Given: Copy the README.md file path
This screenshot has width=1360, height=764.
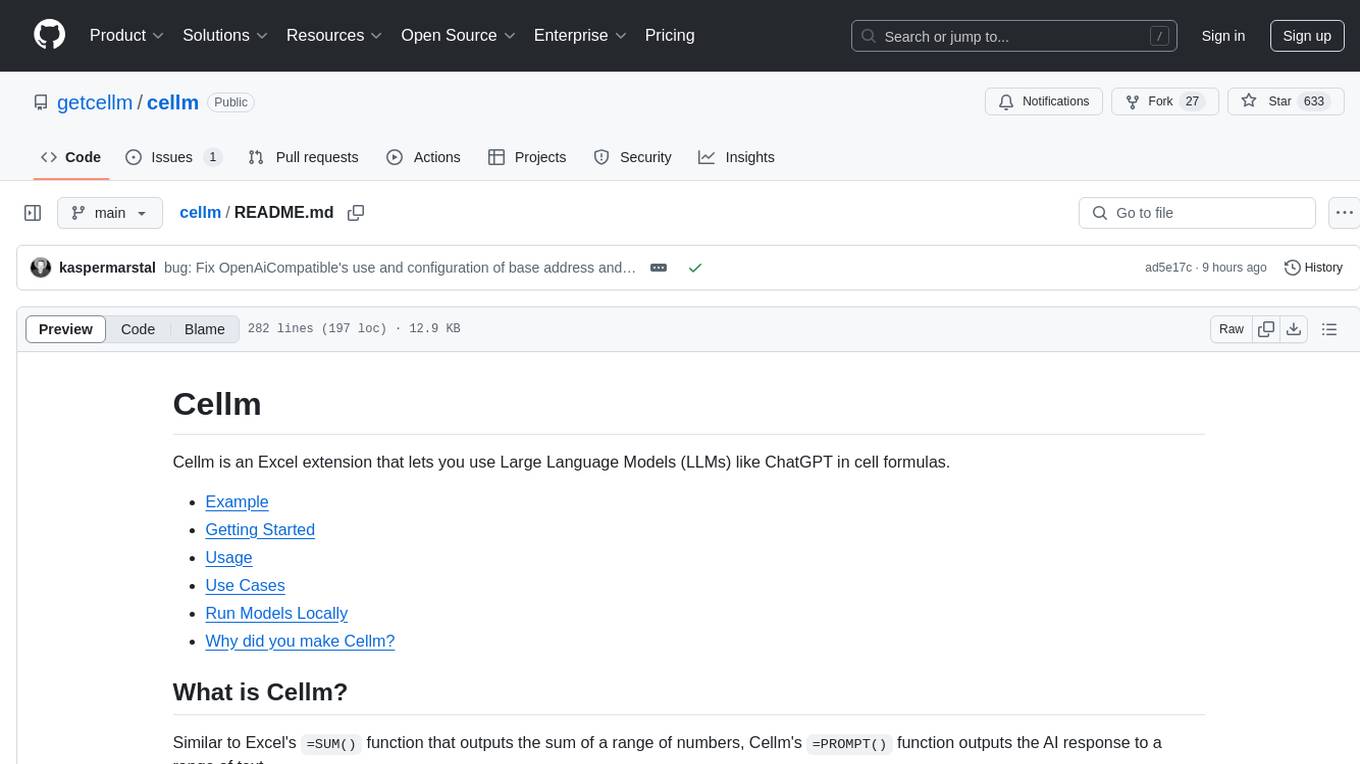Looking at the screenshot, I should [355, 213].
